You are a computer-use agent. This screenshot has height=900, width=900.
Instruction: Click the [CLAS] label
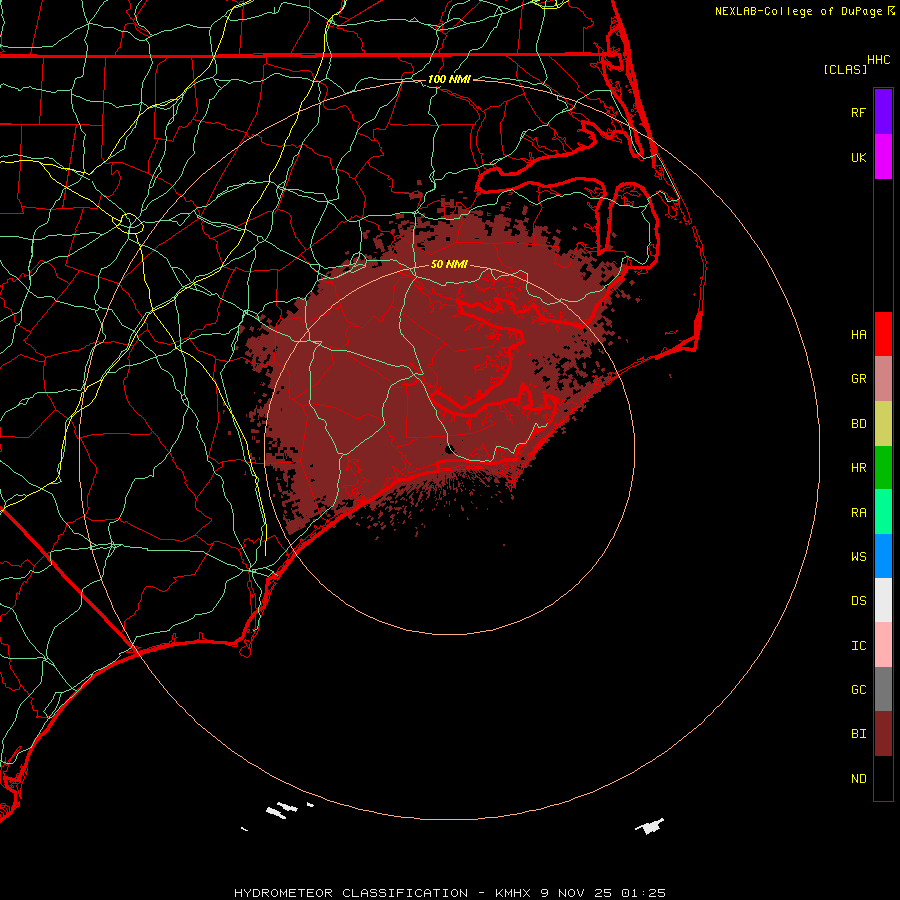pyautogui.click(x=845, y=69)
